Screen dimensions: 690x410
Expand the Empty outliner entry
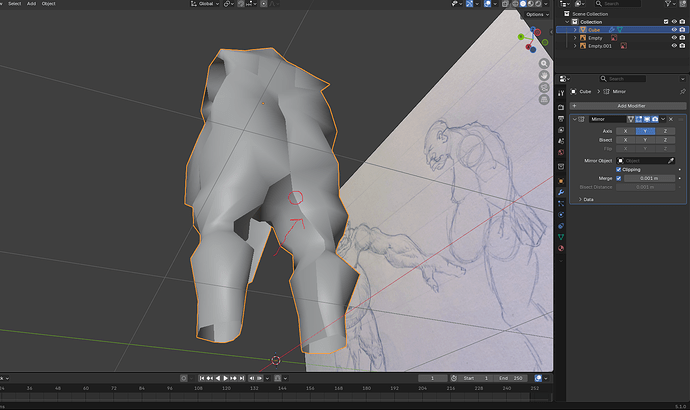pos(575,38)
